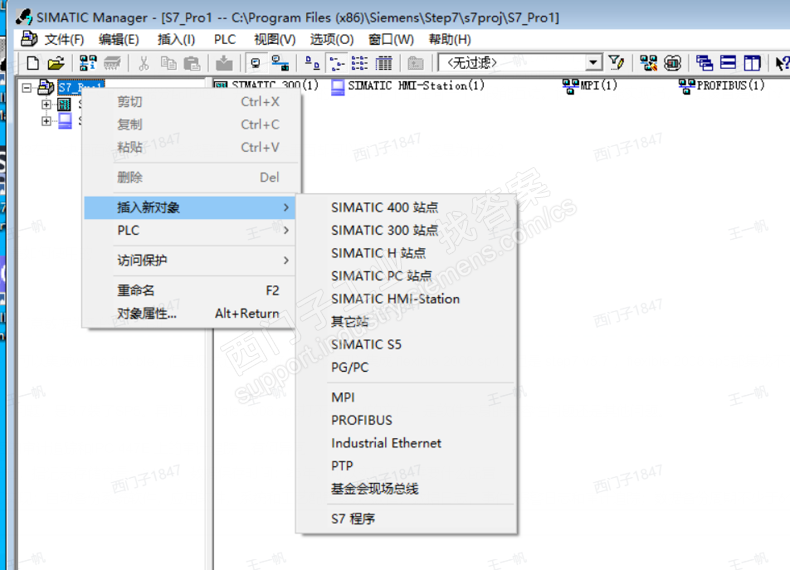Switch to Large Icons view
Image resolution: width=790 pixels, height=570 pixels.
[312, 63]
